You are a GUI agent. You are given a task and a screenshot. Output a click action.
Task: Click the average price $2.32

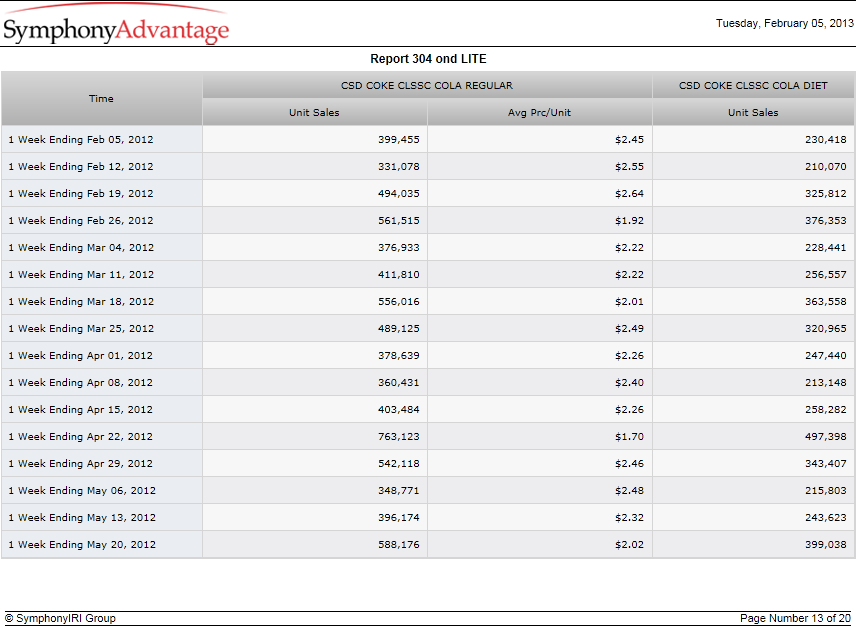629,518
